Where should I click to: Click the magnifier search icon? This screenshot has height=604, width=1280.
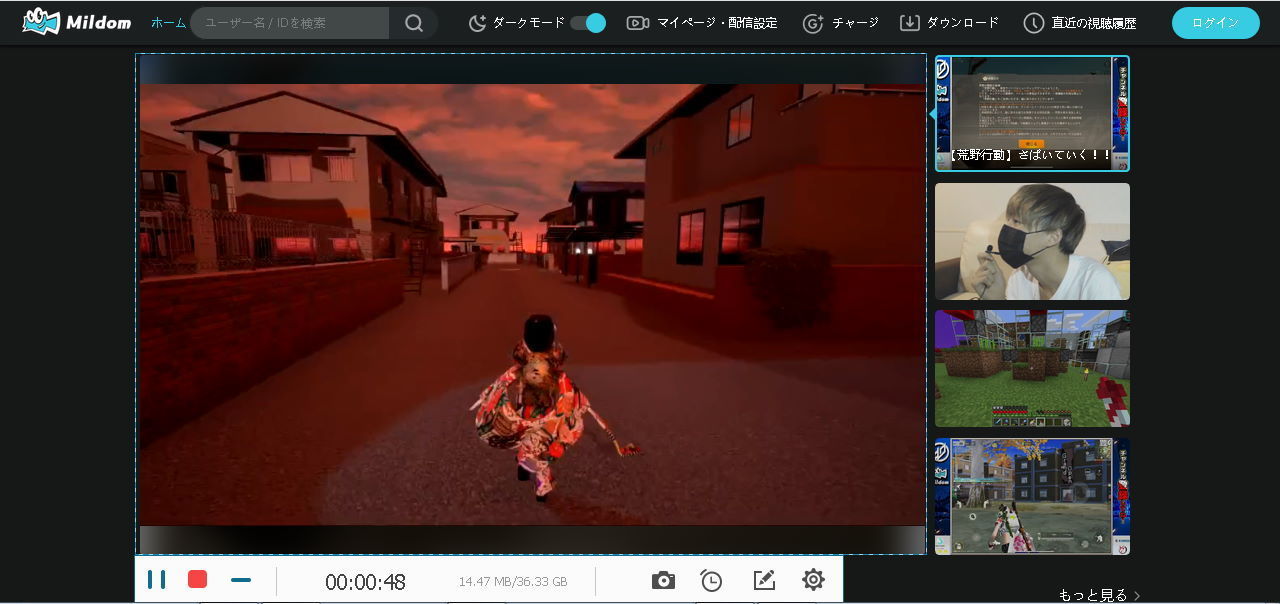point(413,23)
